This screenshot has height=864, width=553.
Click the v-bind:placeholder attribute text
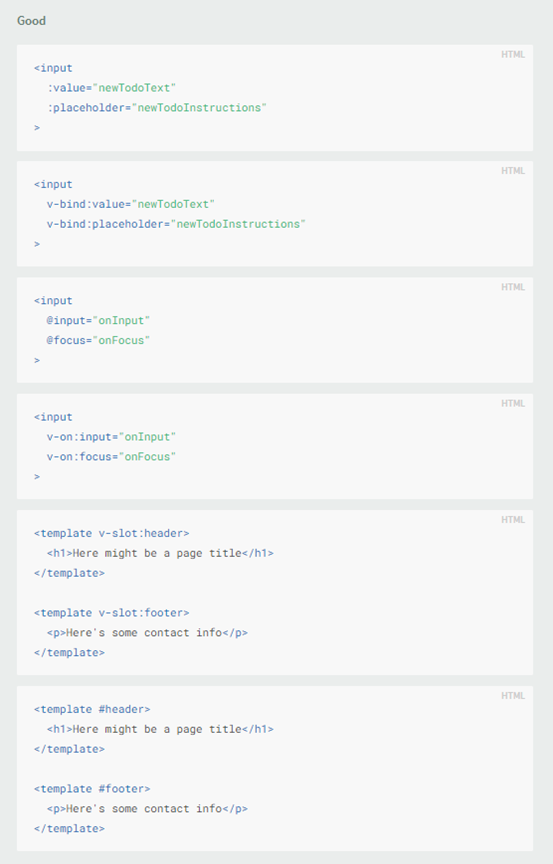pyautogui.click(x=105, y=224)
